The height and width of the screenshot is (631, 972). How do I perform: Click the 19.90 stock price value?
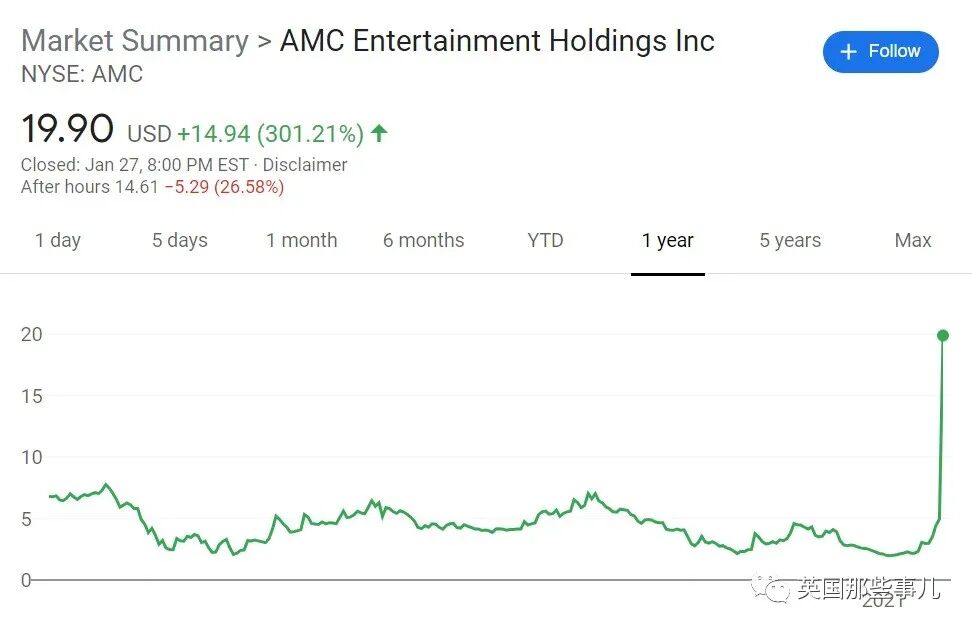(68, 129)
